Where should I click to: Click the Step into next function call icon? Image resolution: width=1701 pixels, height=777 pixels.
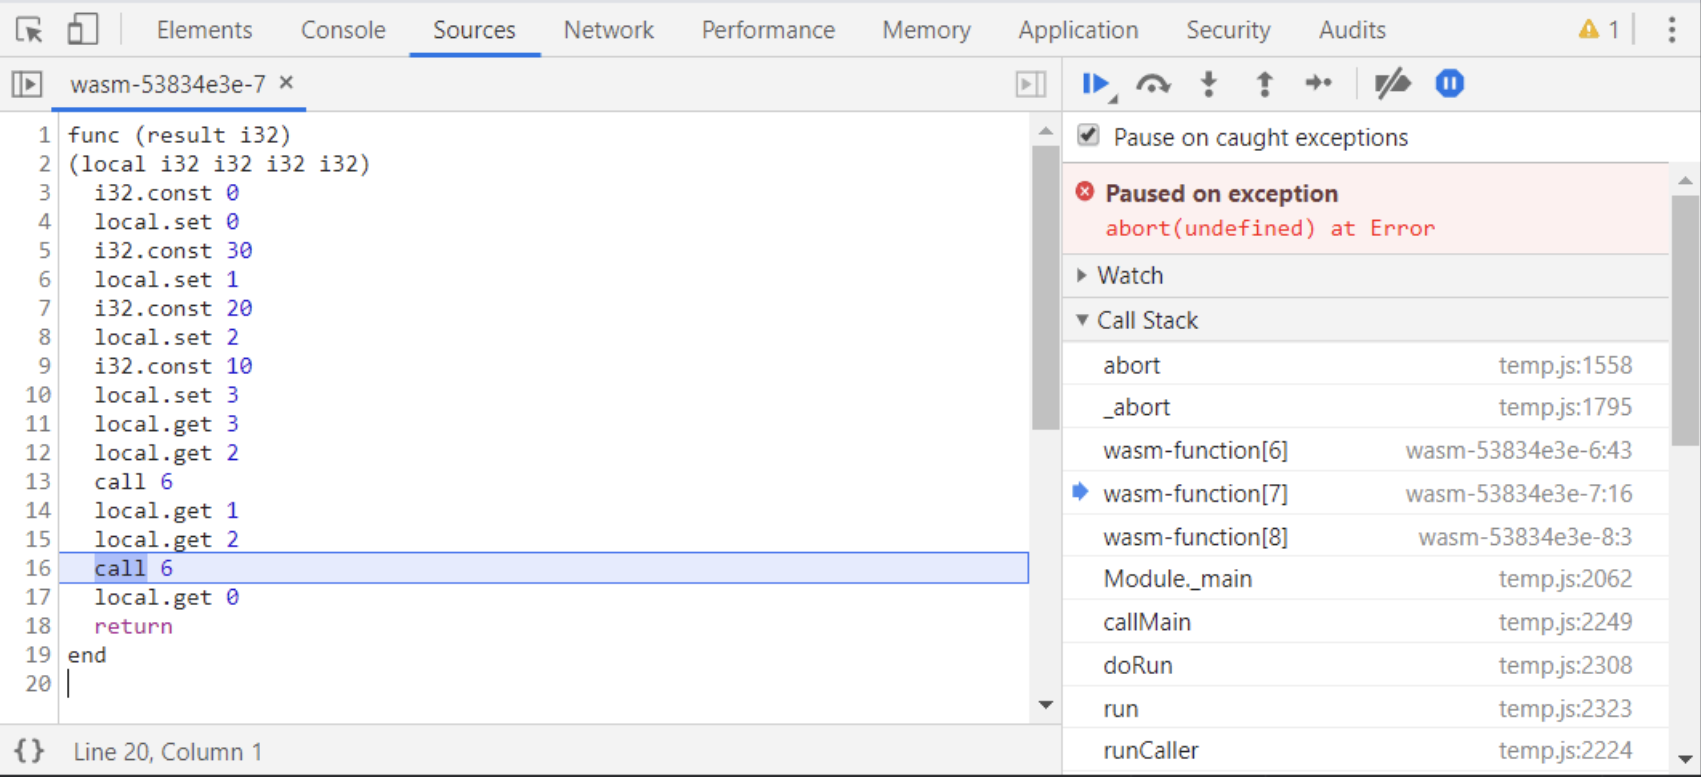(1208, 84)
